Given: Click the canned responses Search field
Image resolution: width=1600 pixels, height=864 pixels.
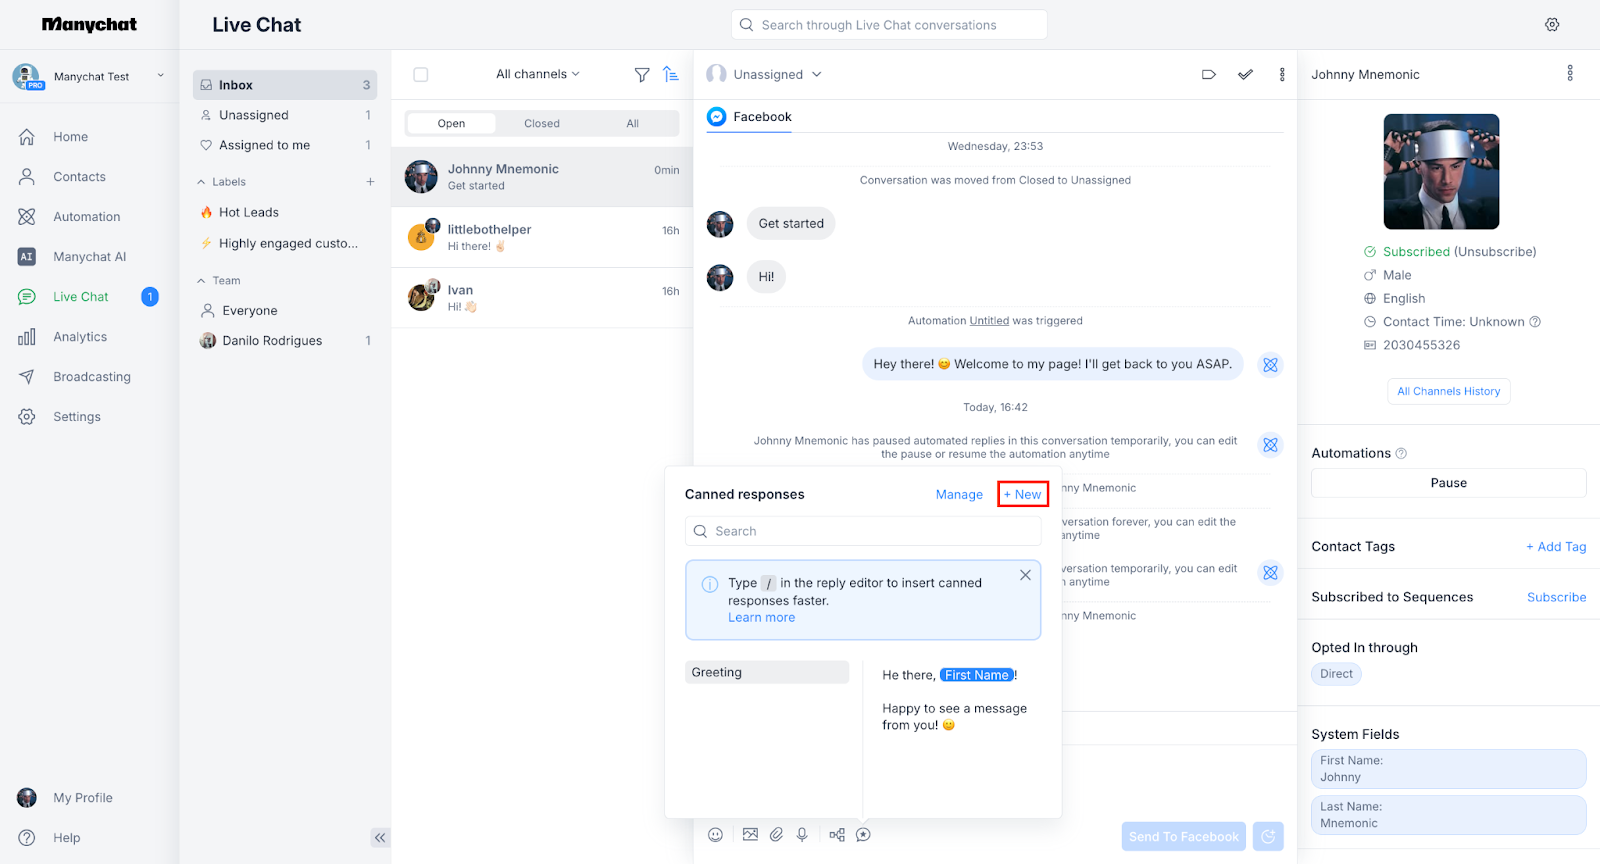Looking at the screenshot, I should pyautogui.click(x=863, y=531).
